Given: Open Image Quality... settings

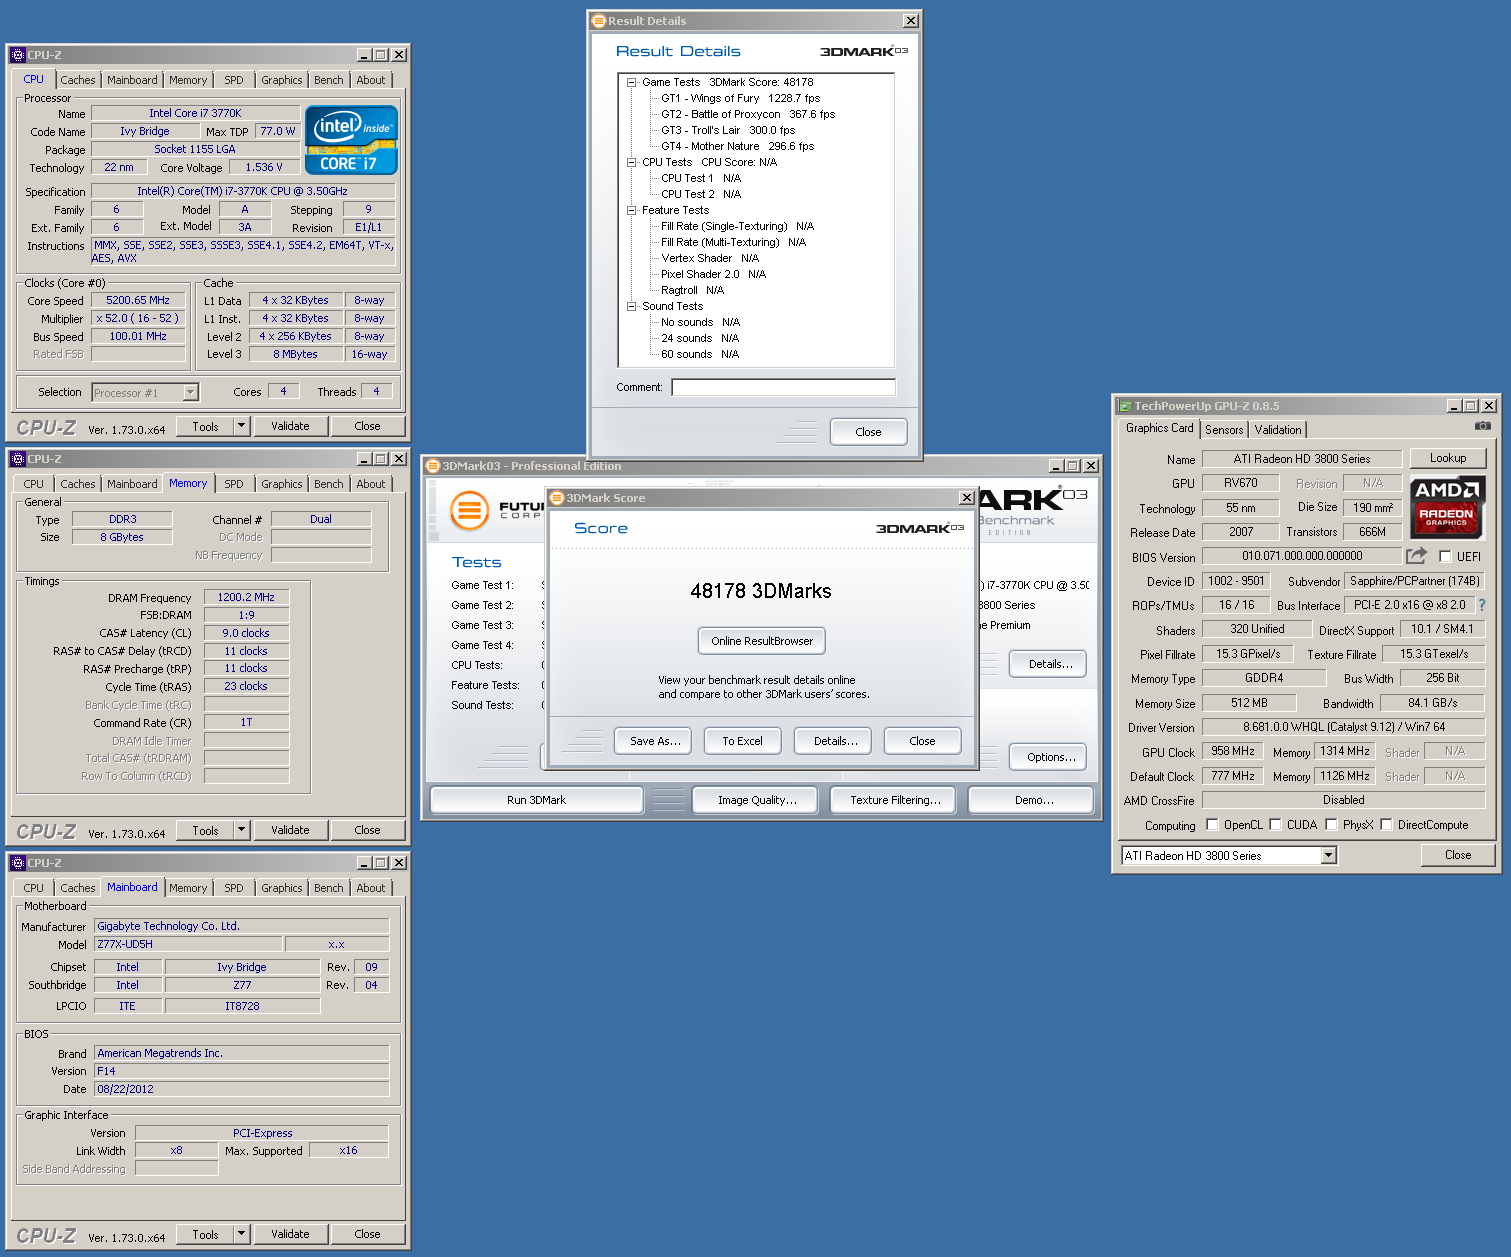Looking at the screenshot, I should (x=757, y=800).
